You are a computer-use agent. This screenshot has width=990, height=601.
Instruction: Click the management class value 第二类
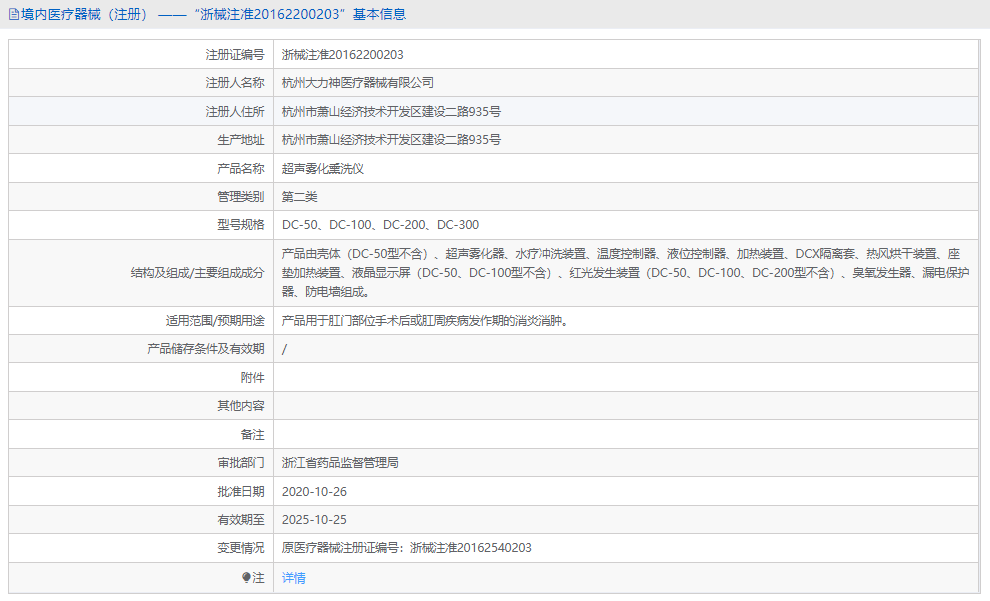click(x=299, y=197)
